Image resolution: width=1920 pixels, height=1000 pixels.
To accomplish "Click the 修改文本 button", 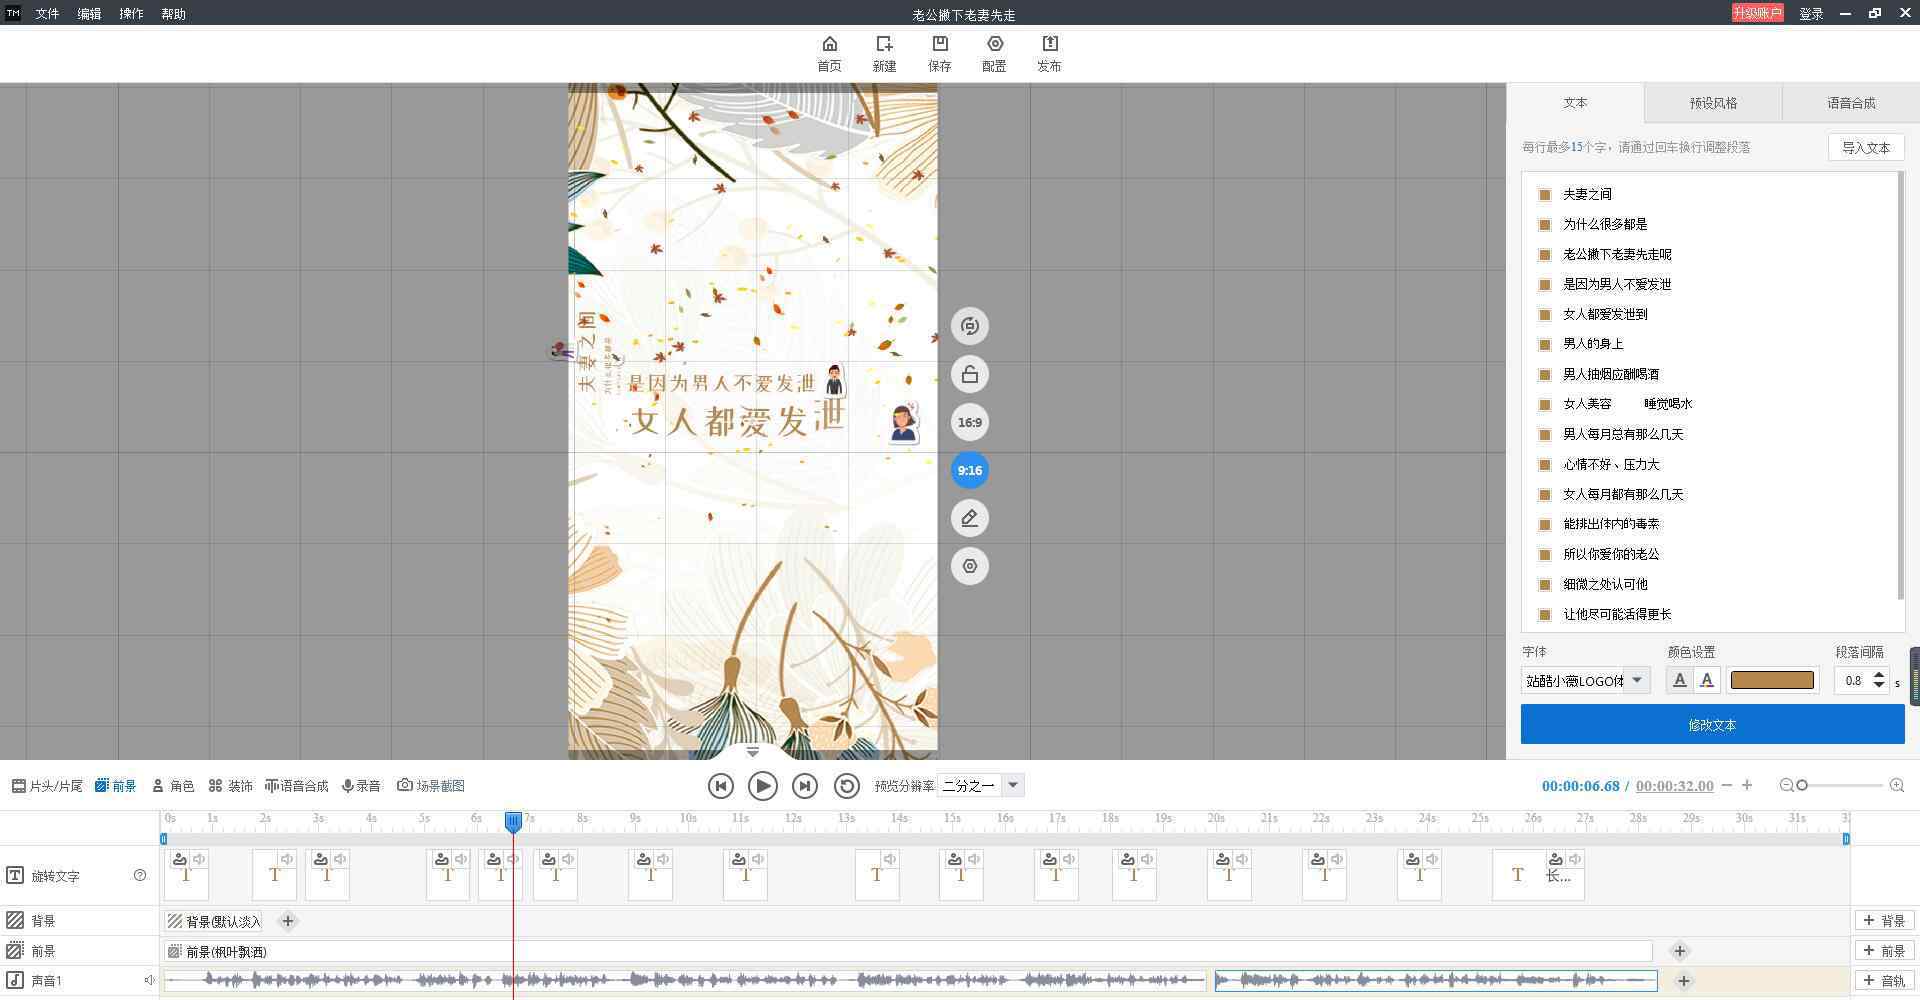I will 1712,724.
